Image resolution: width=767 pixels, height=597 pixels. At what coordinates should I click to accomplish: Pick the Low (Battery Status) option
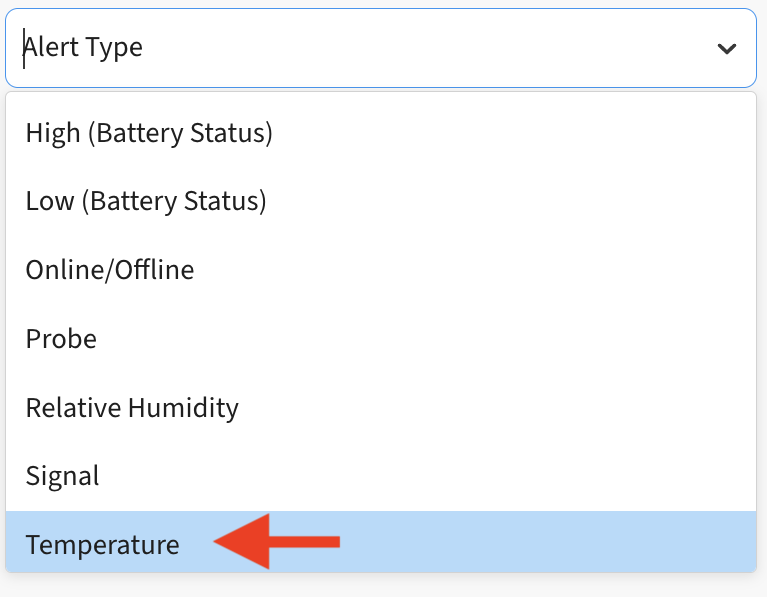coord(146,201)
